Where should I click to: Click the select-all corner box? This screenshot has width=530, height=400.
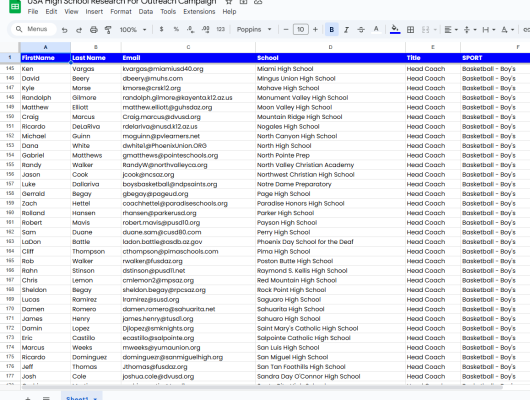pyautogui.click(x=10, y=47)
